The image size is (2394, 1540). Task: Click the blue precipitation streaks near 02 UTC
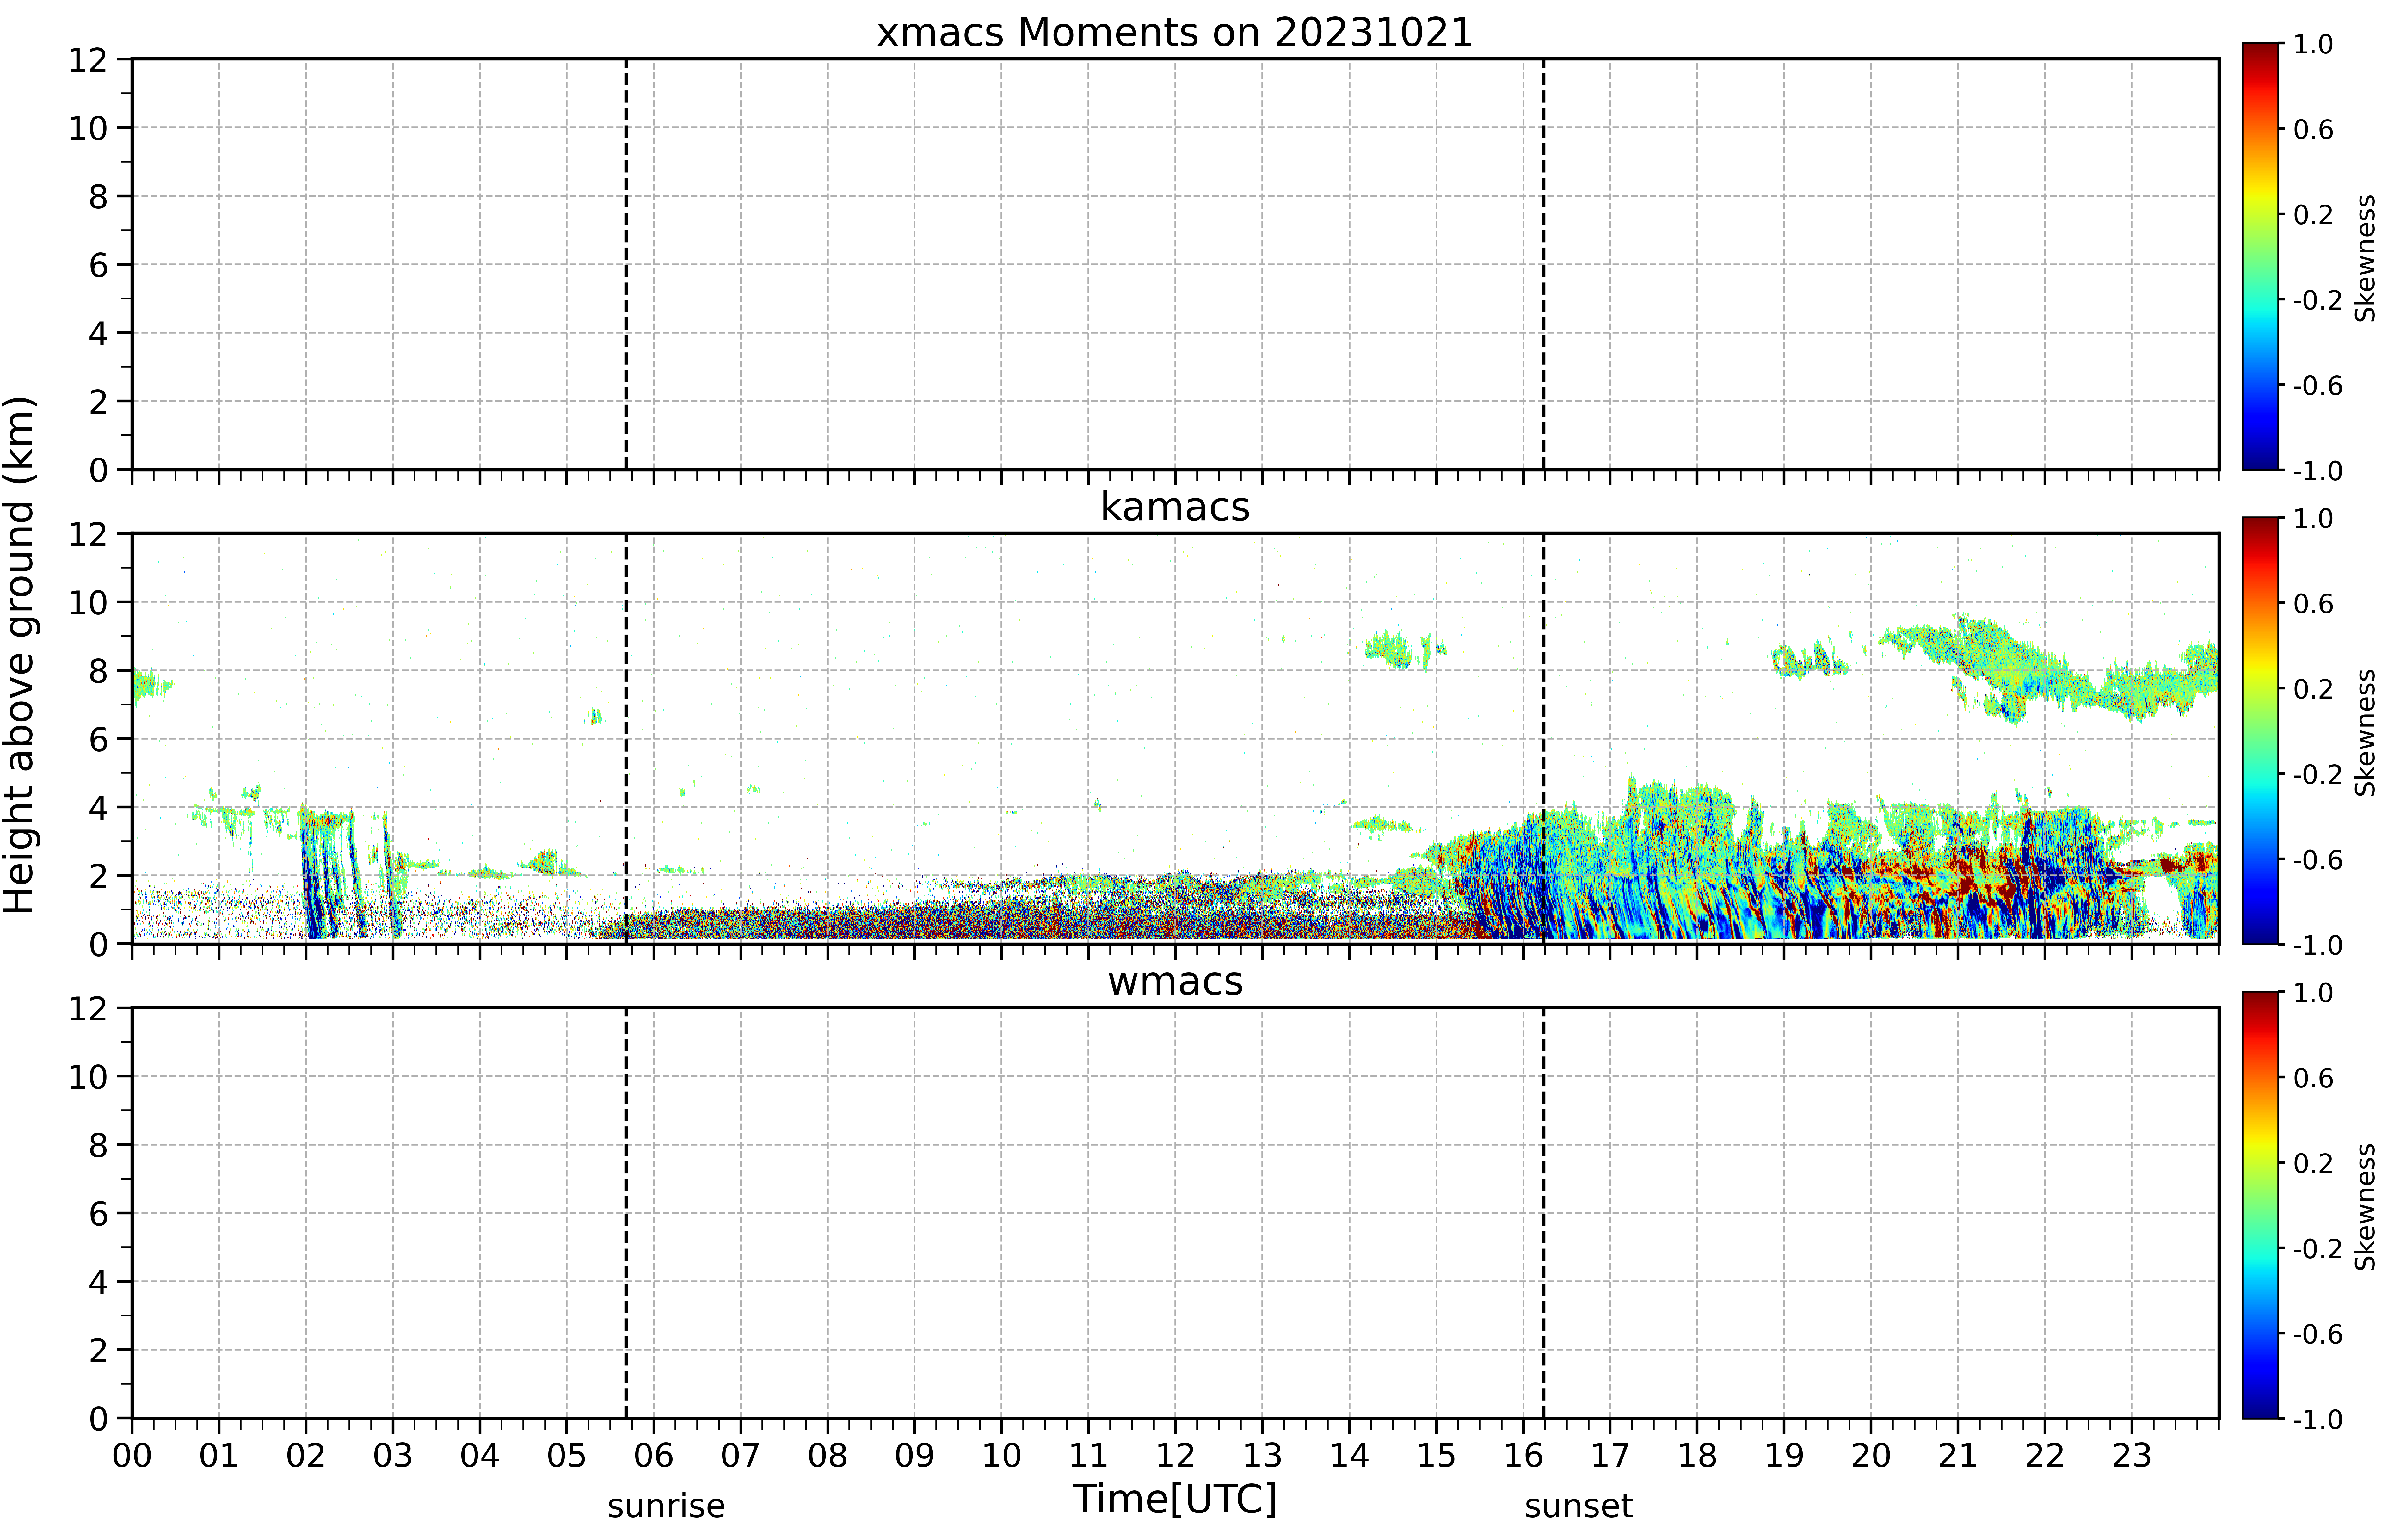click(x=330, y=875)
